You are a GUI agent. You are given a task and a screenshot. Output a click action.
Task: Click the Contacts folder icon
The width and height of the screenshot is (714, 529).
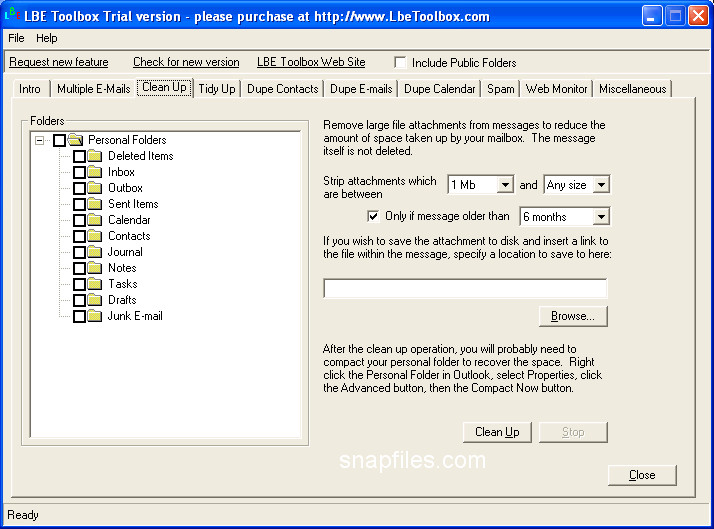95,236
